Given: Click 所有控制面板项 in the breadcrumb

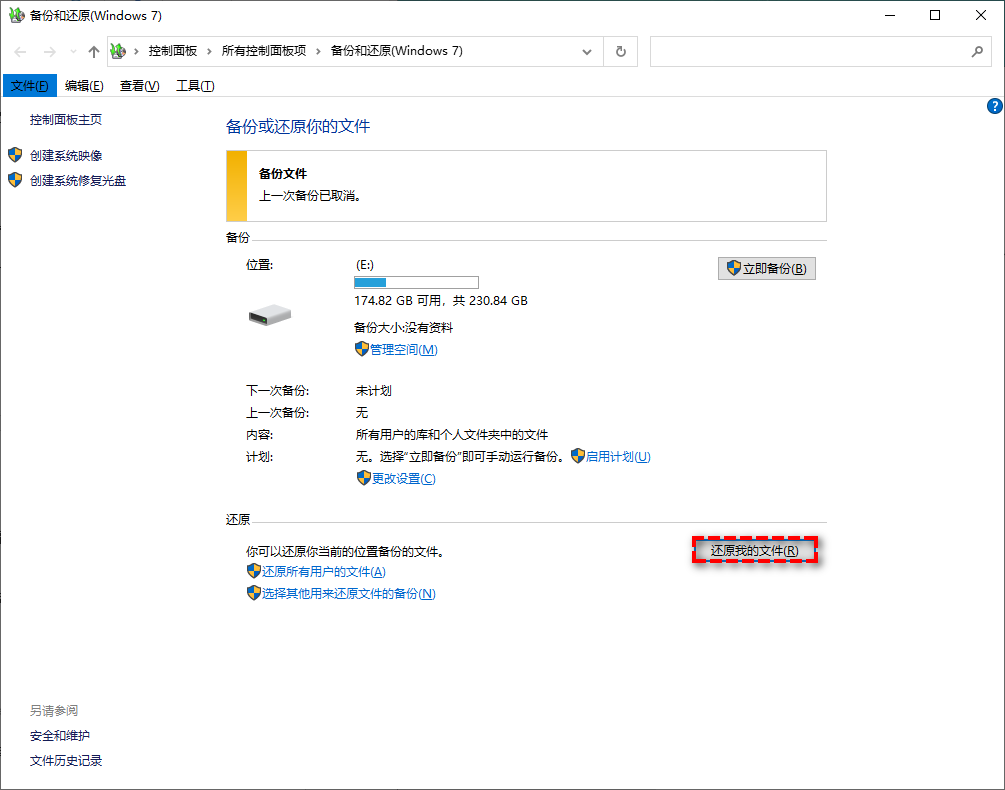Looking at the screenshot, I should point(263,51).
